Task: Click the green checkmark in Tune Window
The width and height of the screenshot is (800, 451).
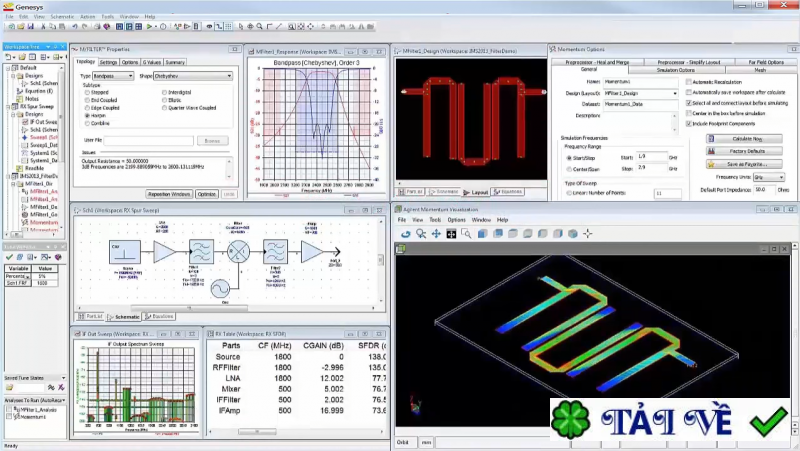Action: [9, 257]
